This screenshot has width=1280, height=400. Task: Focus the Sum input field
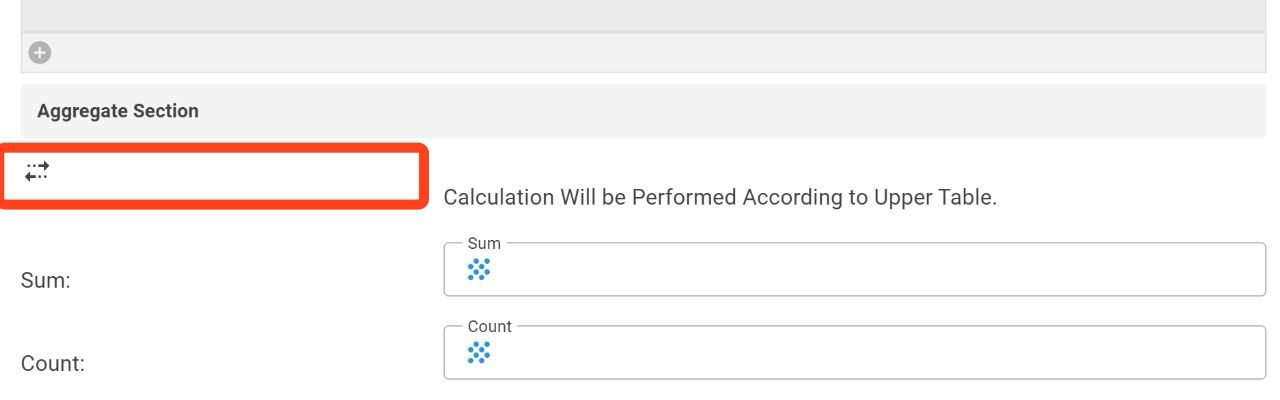[855, 269]
